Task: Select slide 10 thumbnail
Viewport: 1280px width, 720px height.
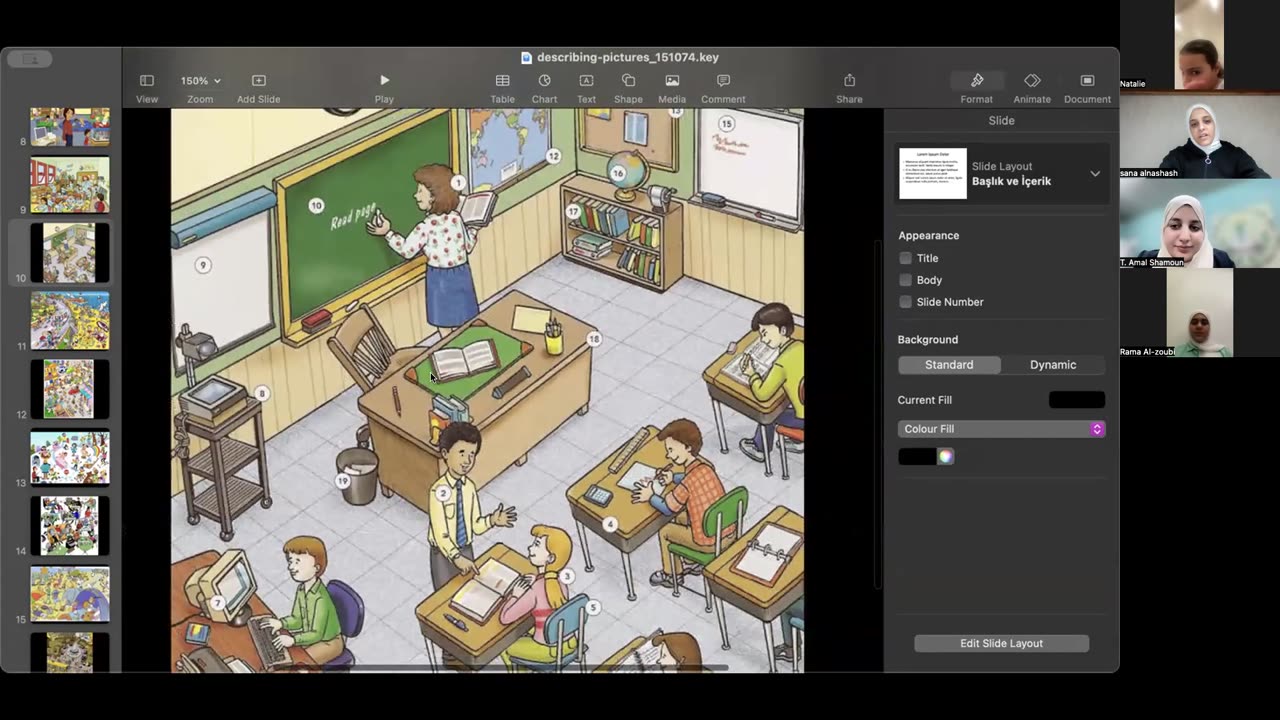Action: [x=70, y=253]
